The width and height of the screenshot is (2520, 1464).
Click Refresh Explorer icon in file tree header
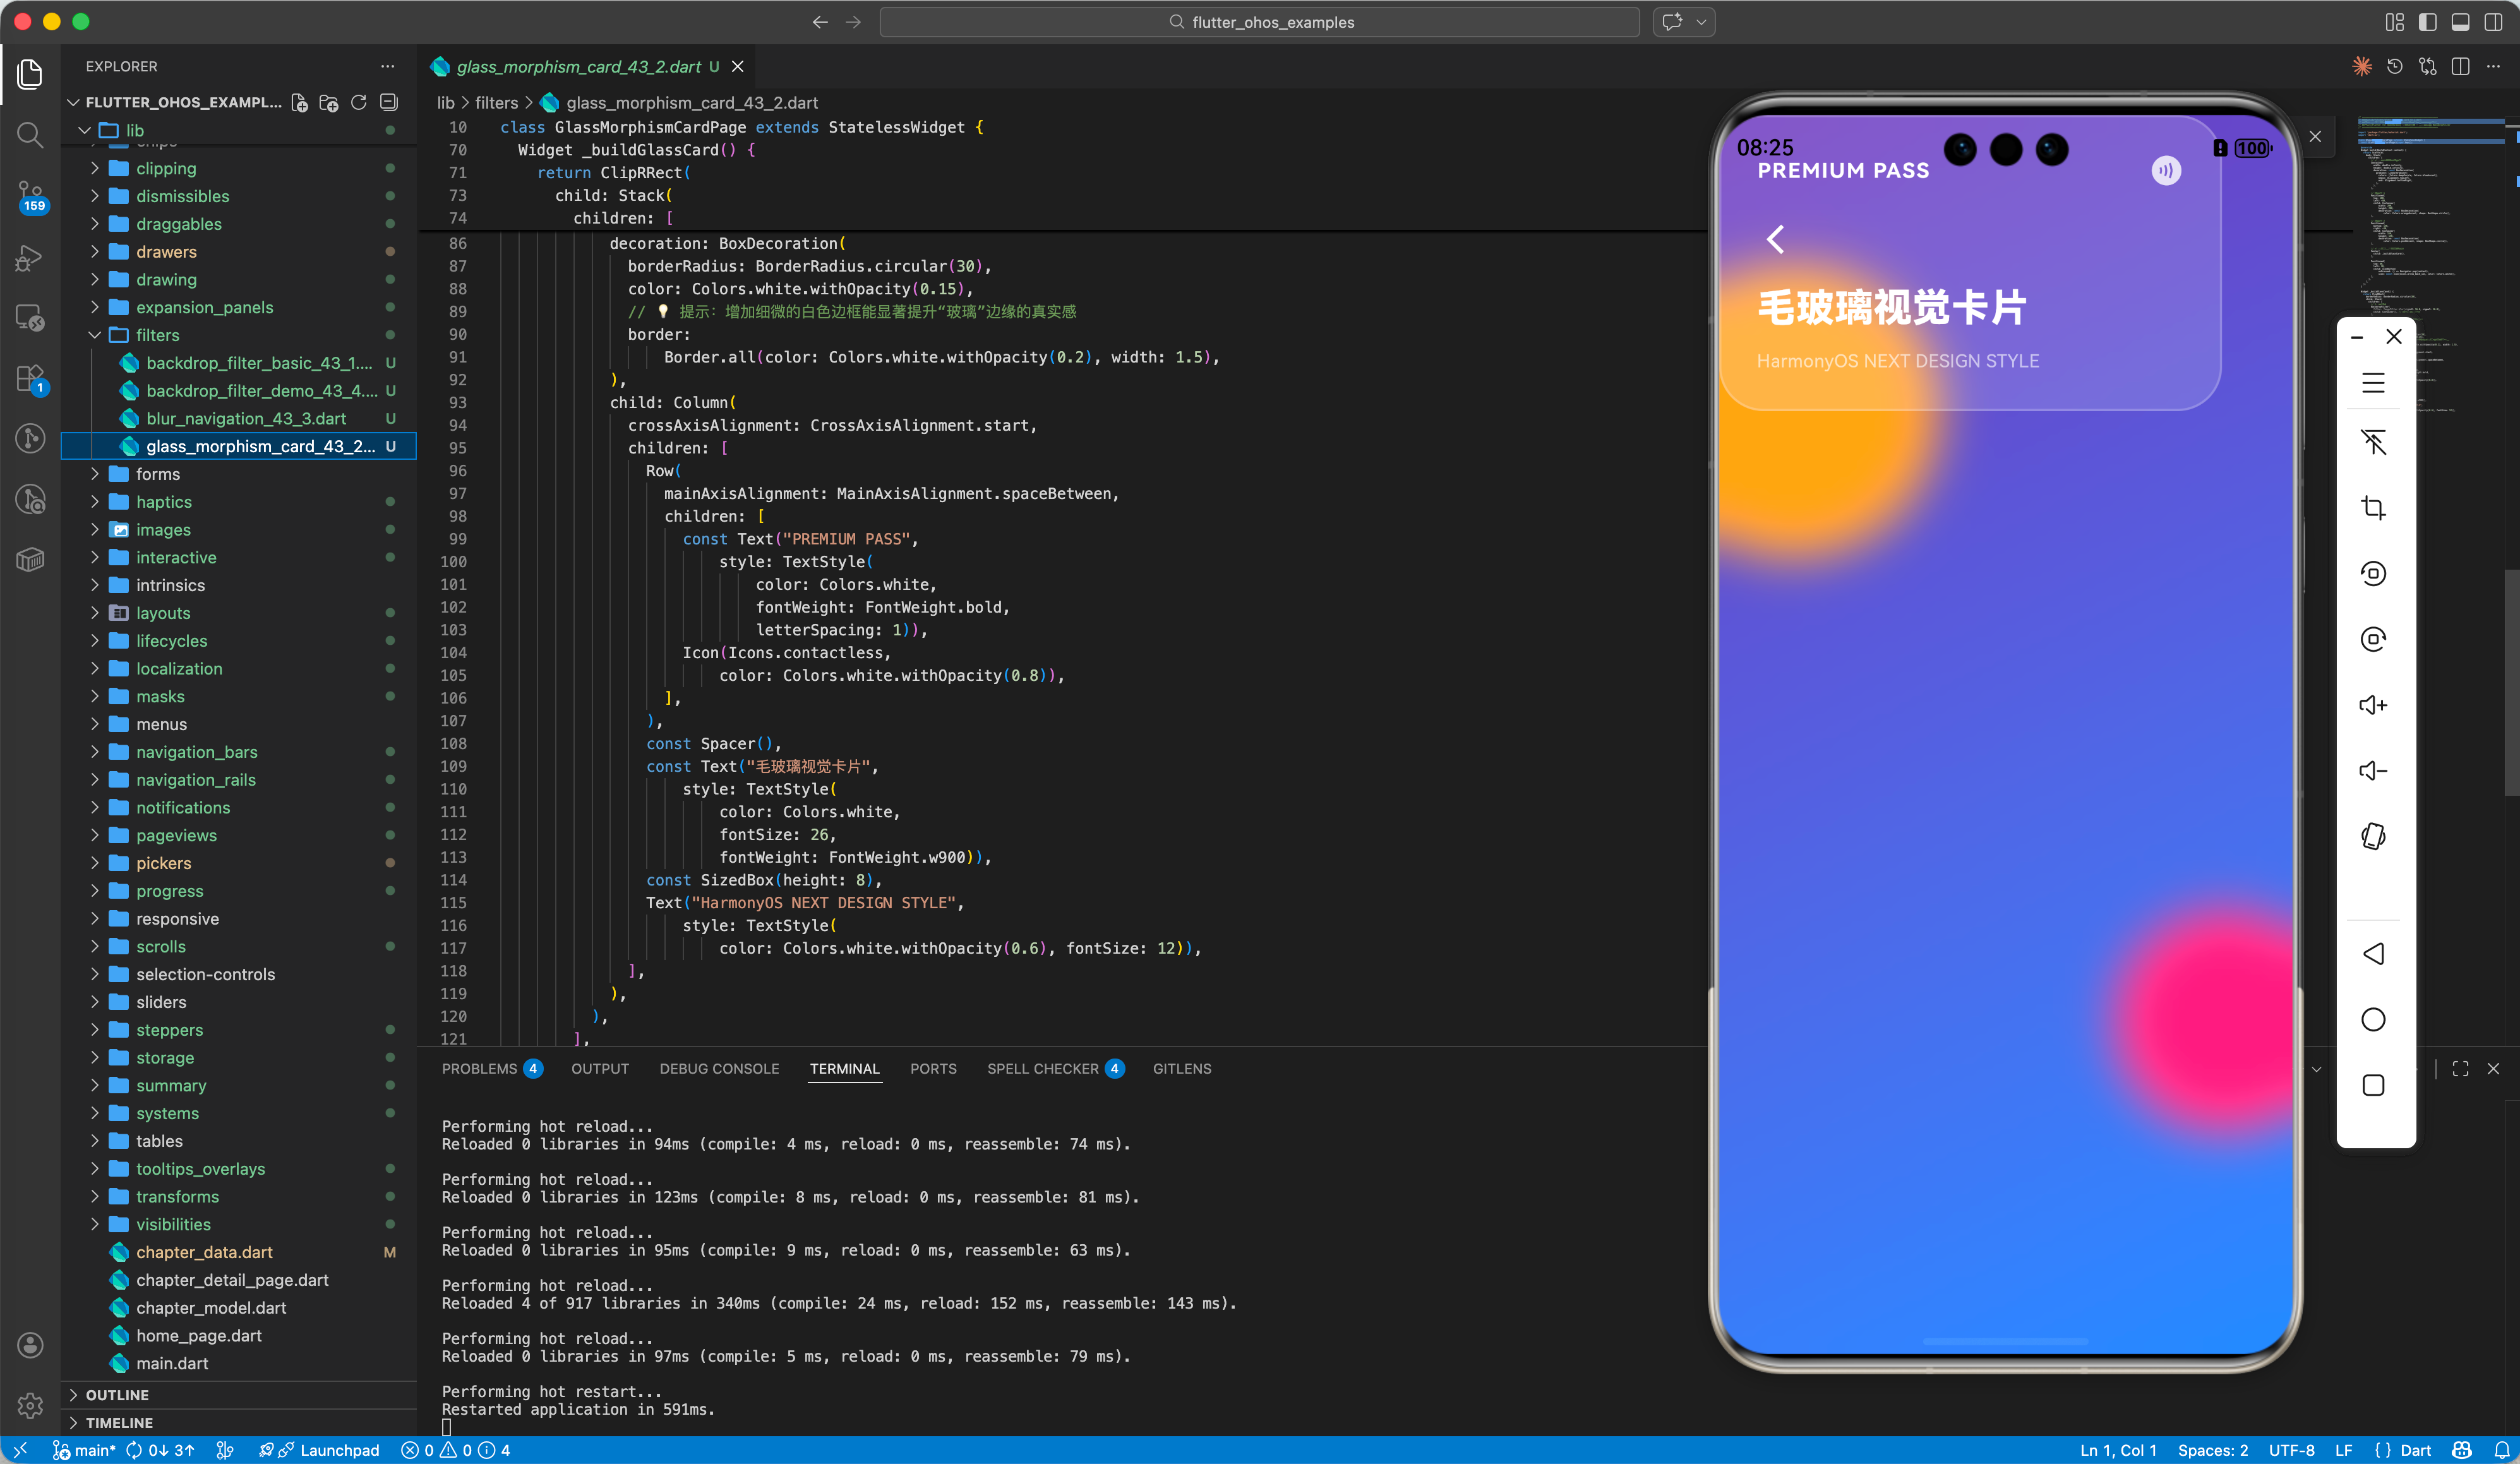[358, 102]
